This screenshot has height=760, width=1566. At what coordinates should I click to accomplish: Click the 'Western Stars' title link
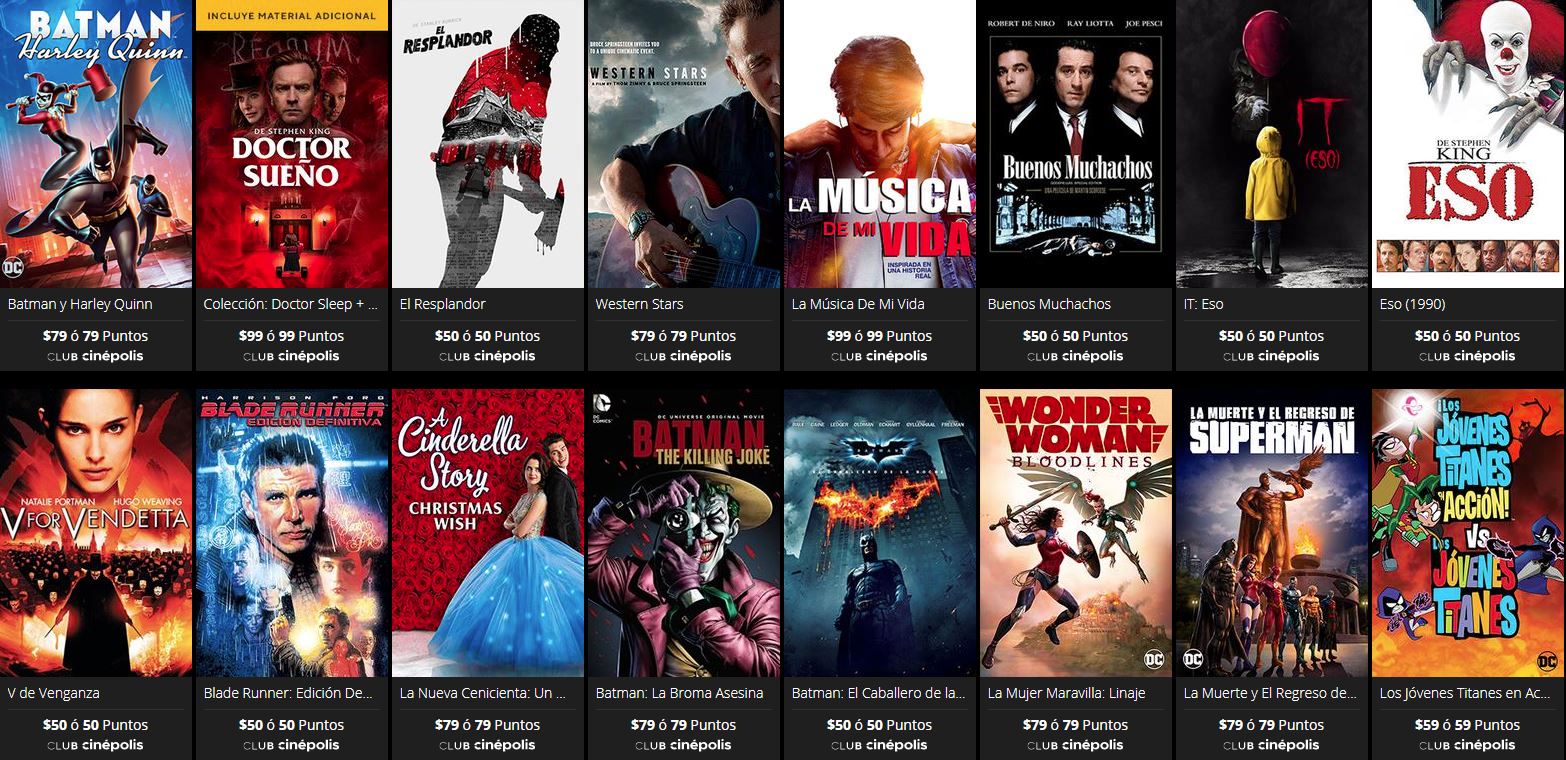(x=639, y=304)
